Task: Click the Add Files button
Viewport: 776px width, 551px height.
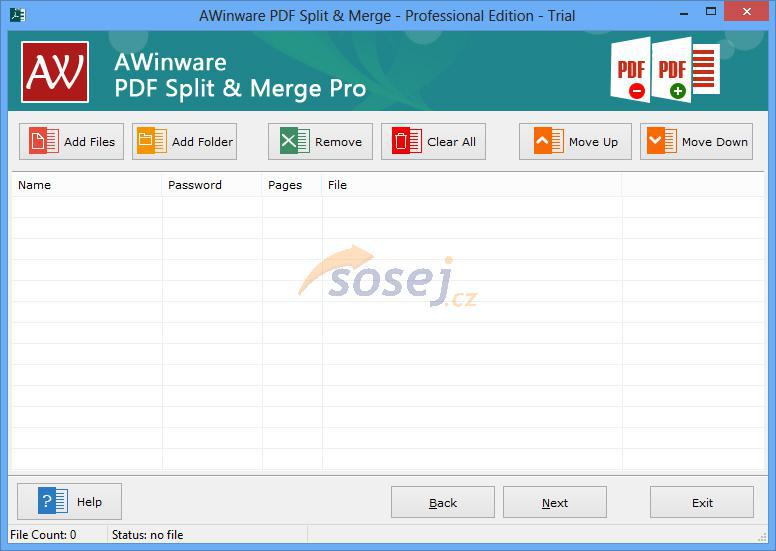Action: pyautogui.click(x=71, y=142)
